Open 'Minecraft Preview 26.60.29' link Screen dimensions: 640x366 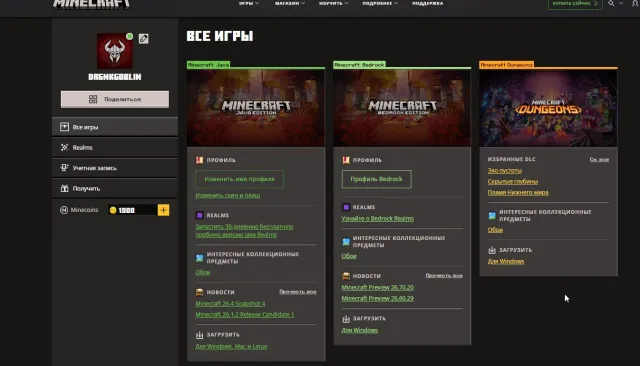(378, 299)
